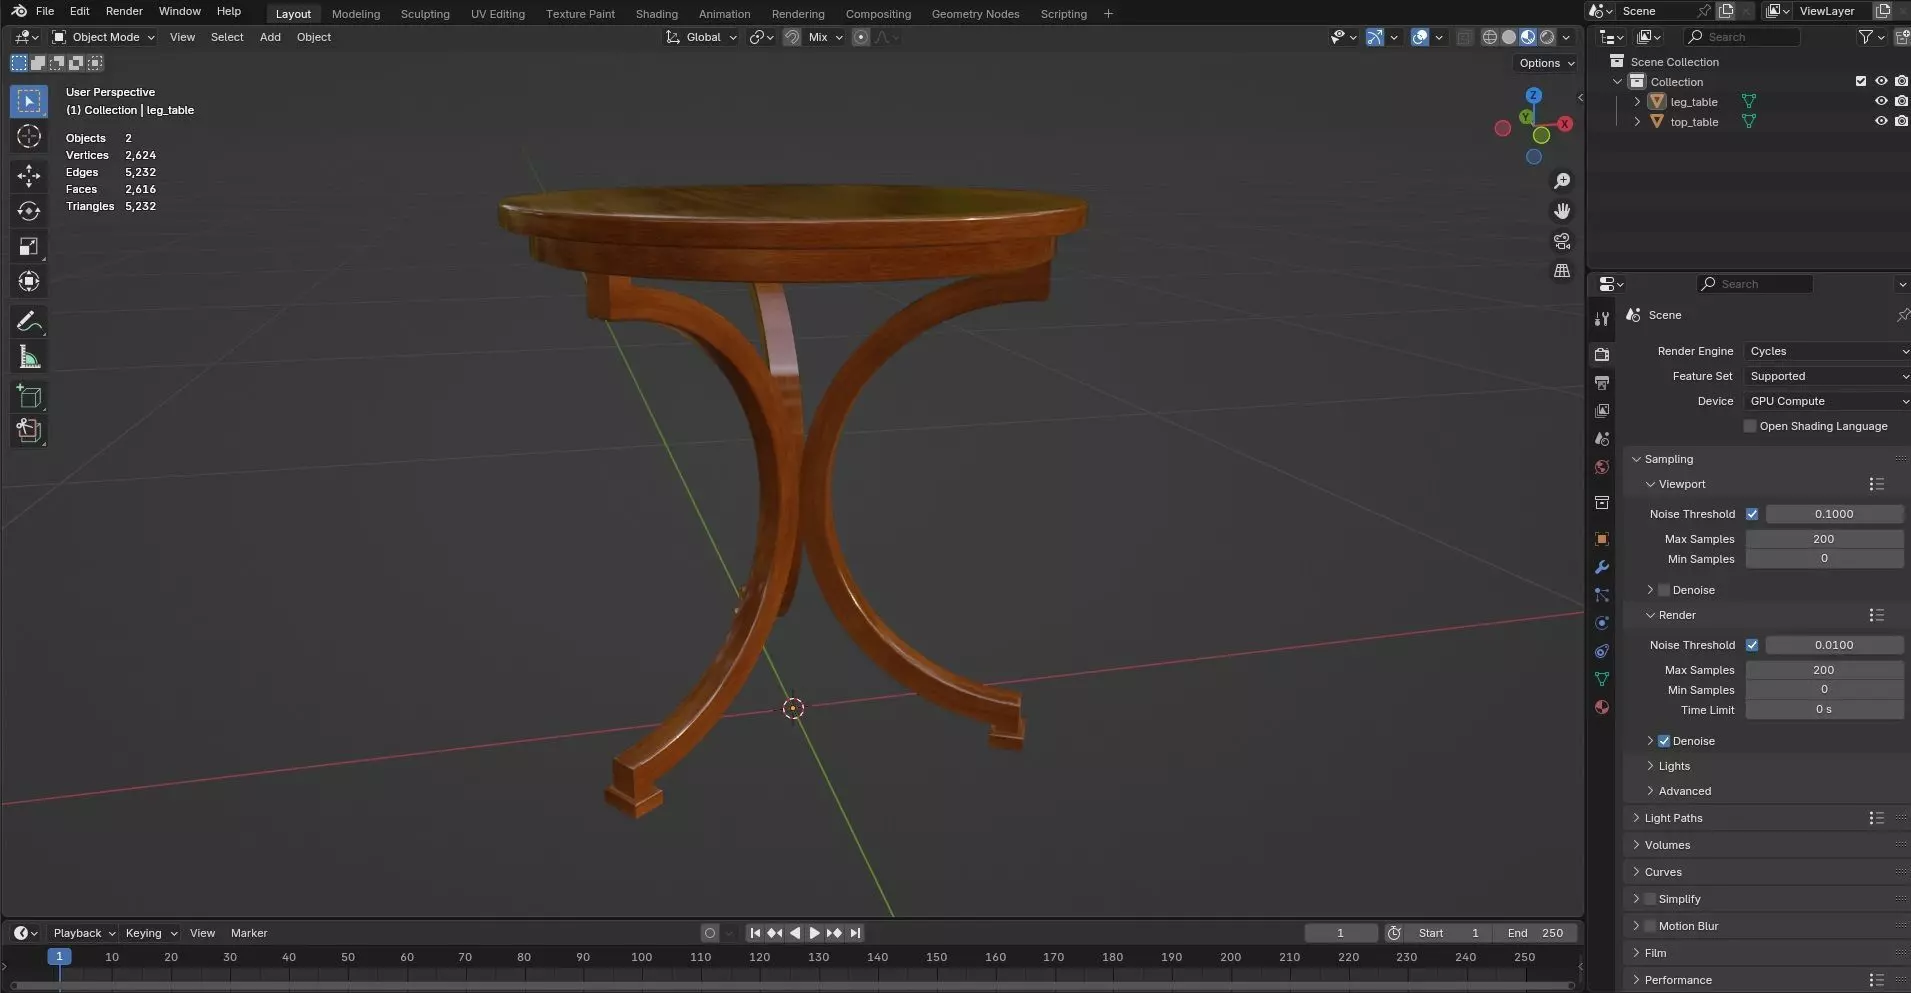Disable Render Denoise checkbox
Viewport: 1911px width, 993px height.
click(1664, 741)
